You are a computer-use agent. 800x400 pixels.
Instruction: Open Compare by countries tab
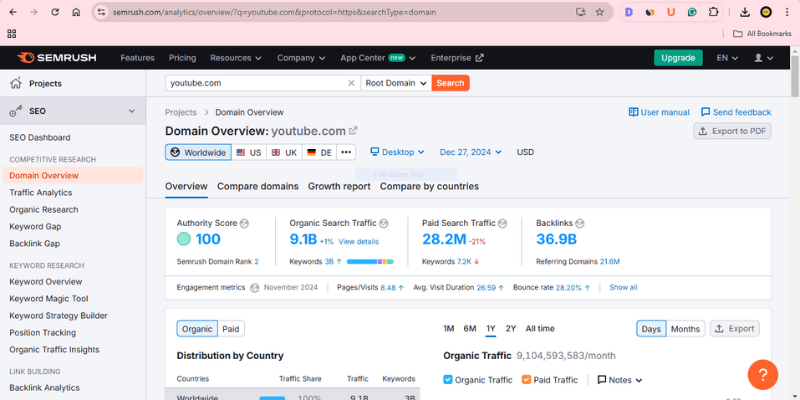coord(429,186)
